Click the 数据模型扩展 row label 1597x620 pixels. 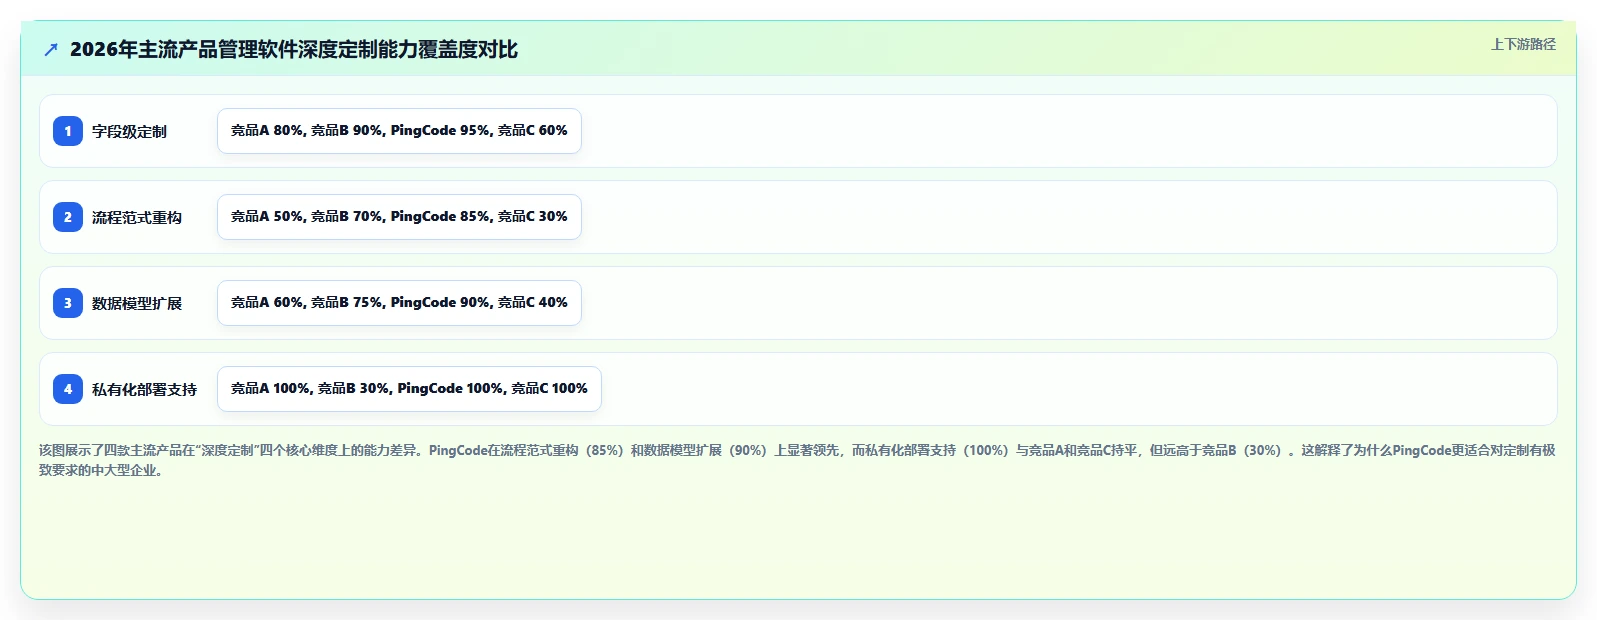coord(137,303)
